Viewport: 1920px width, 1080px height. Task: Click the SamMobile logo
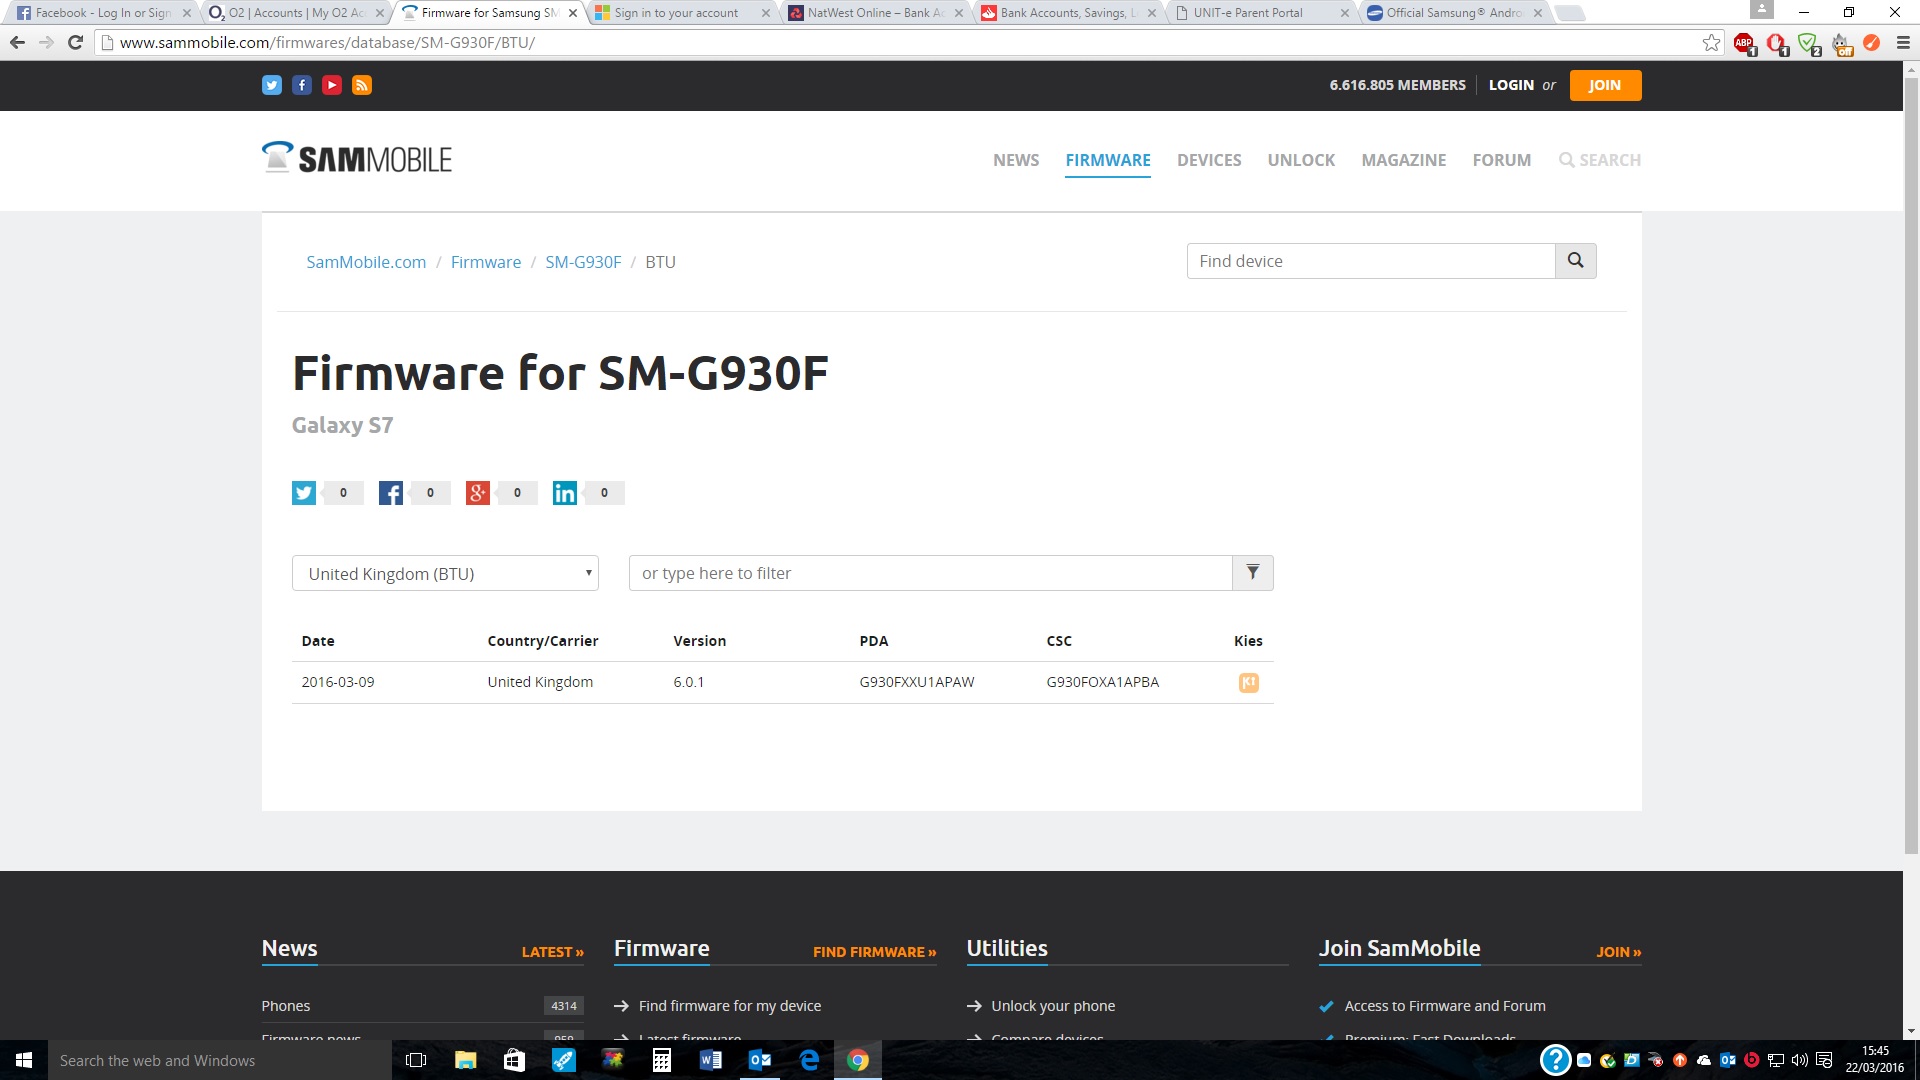point(357,158)
